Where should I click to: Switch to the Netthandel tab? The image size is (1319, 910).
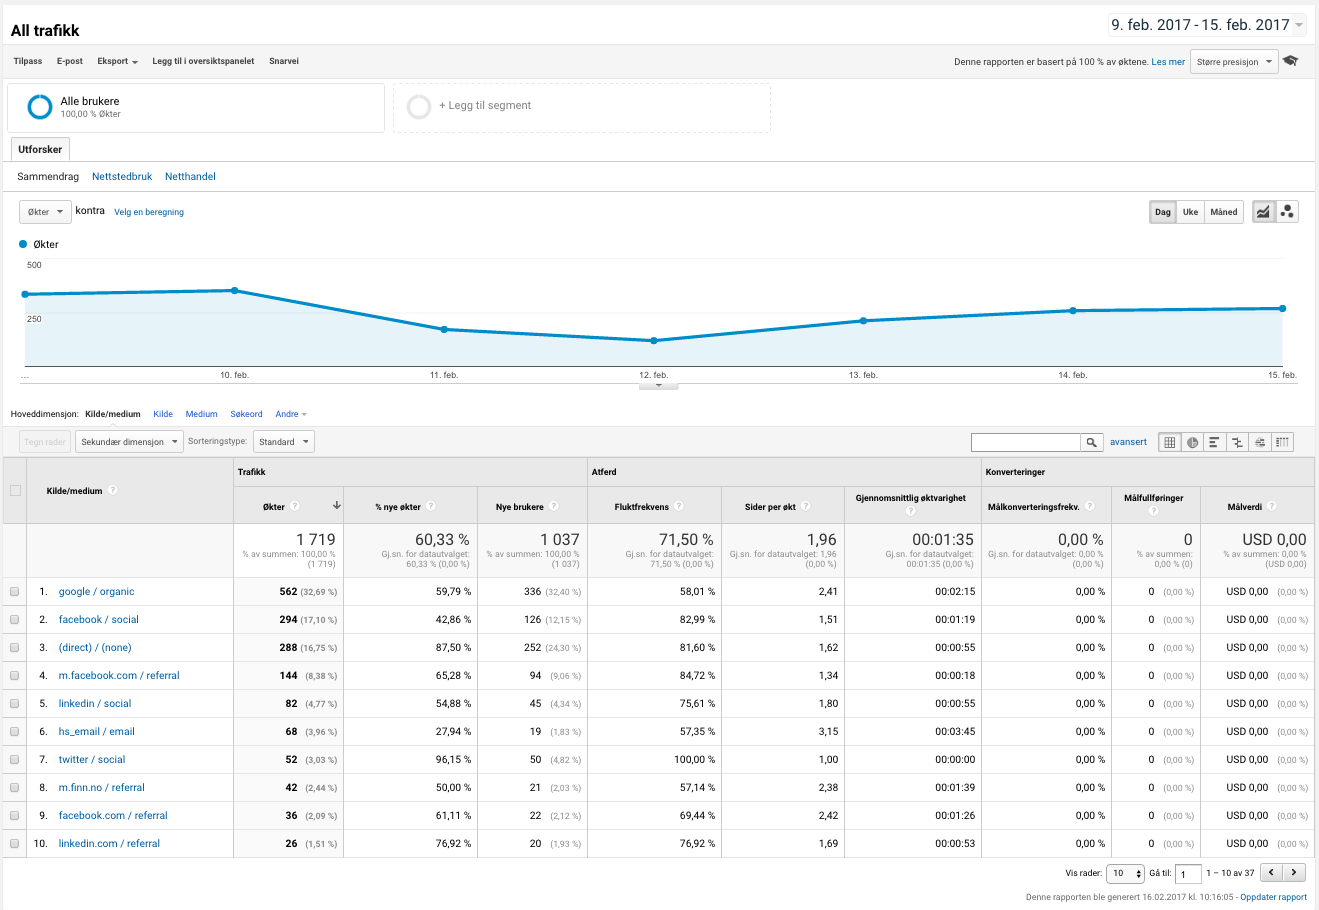pos(190,176)
